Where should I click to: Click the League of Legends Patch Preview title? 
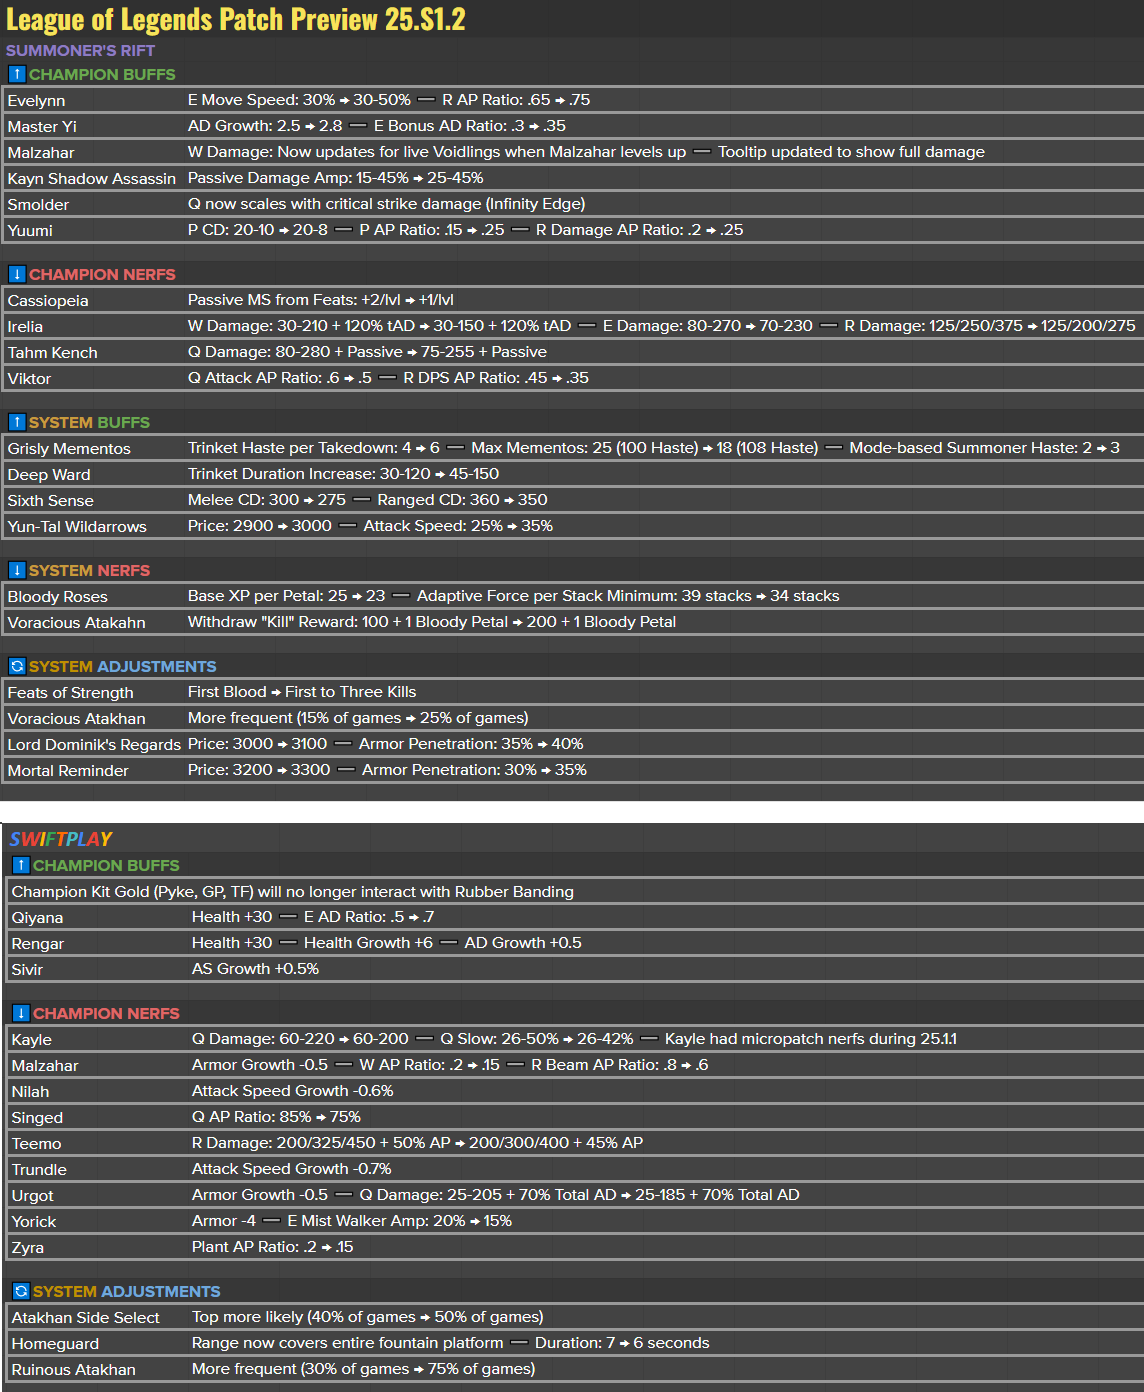pyautogui.click(x=236, y=19)
